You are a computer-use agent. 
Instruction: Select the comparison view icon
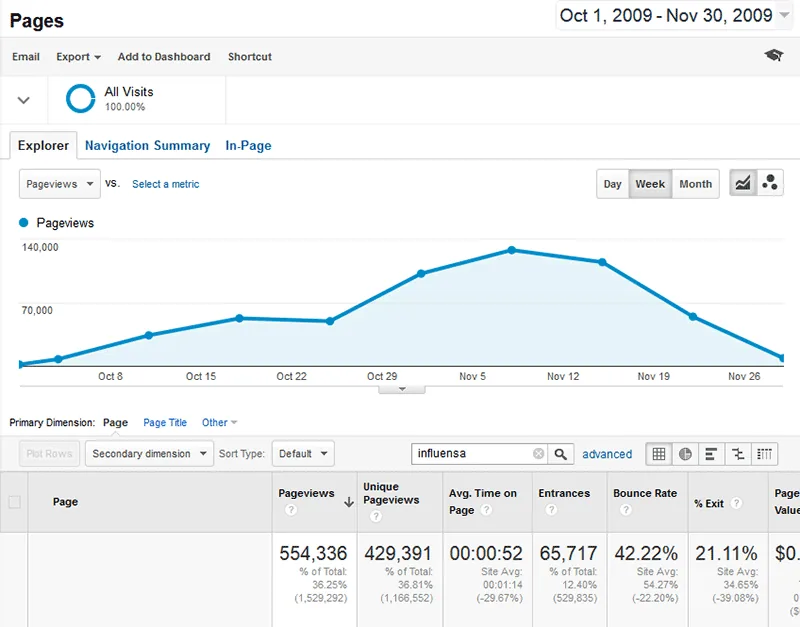click(x=738, y=454)
